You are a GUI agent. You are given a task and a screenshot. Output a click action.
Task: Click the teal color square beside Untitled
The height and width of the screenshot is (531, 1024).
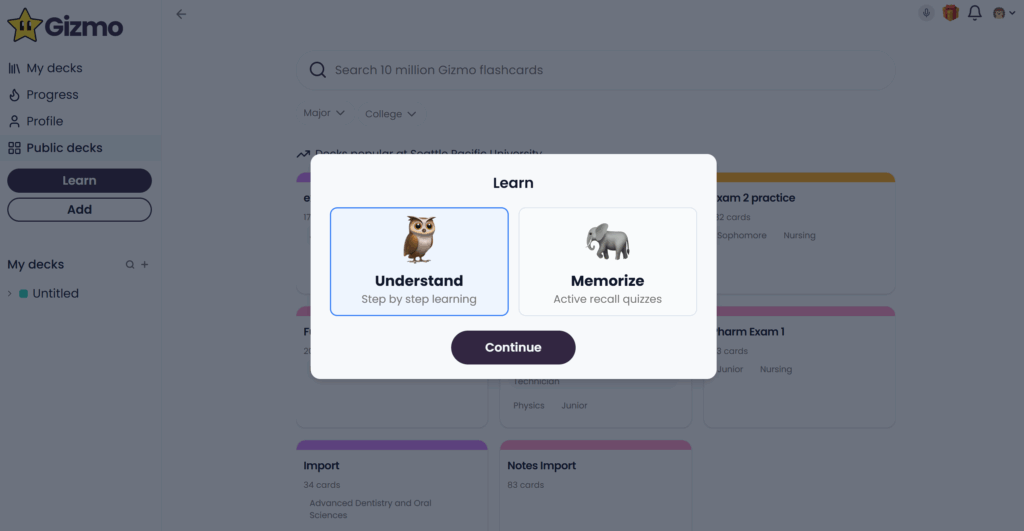click(23, 294)
